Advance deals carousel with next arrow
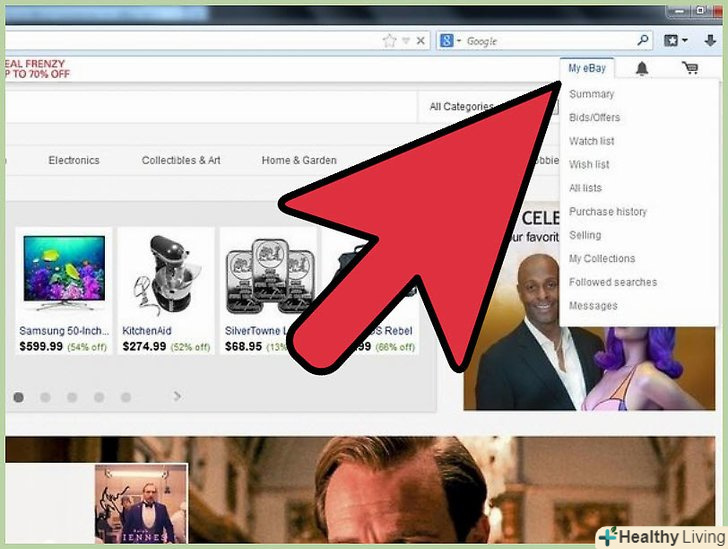The height and width of the screenshot is (549, 728). click(177, 396)
